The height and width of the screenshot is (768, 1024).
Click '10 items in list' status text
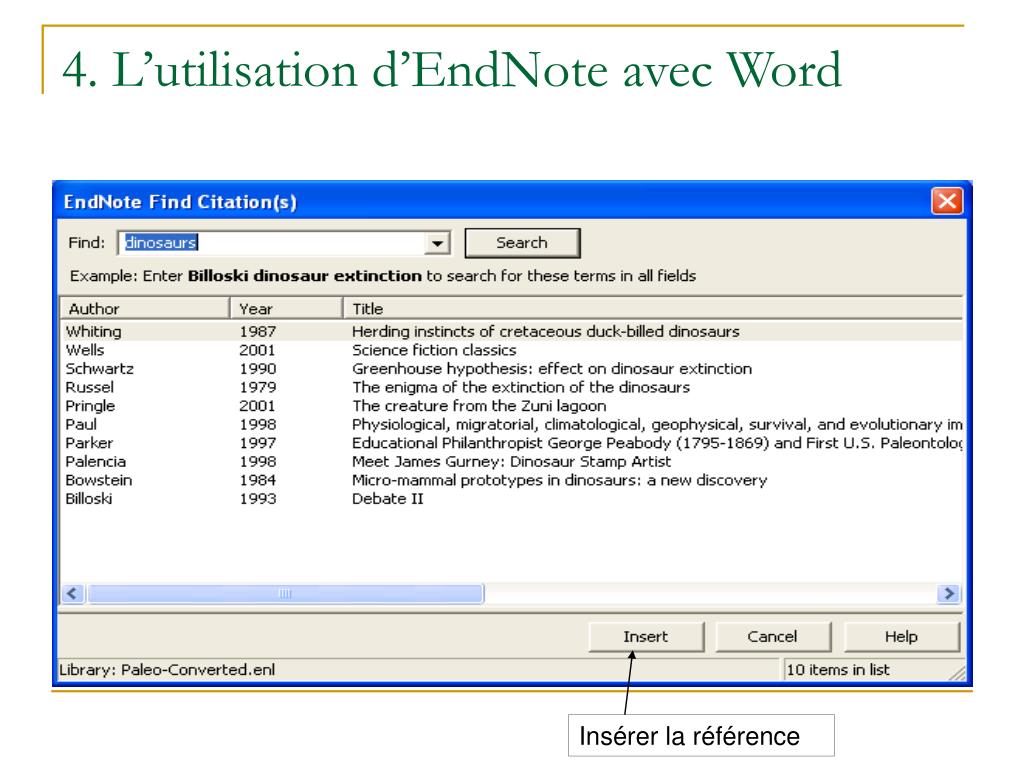coord(838,670)
